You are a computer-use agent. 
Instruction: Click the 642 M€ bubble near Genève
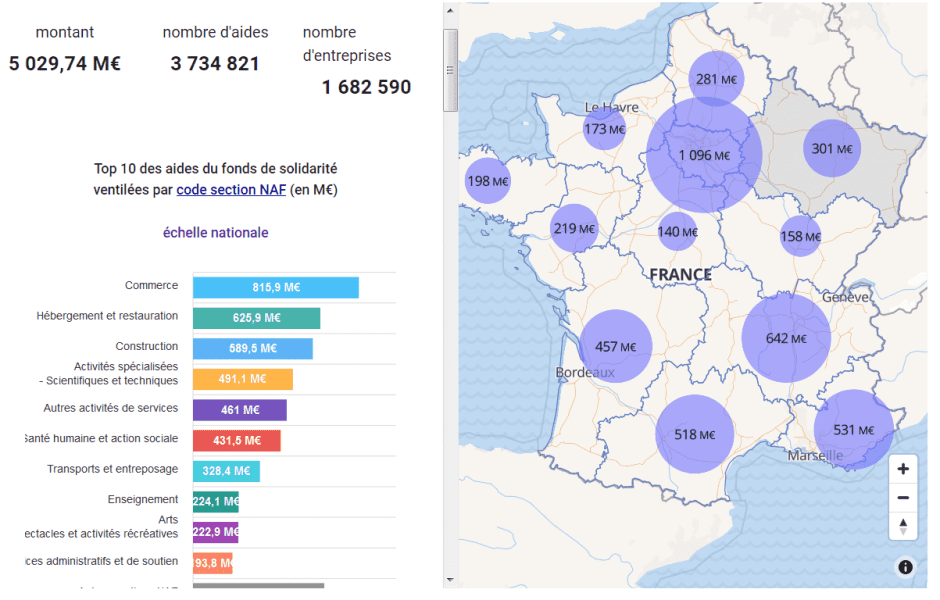coord(786,338)
